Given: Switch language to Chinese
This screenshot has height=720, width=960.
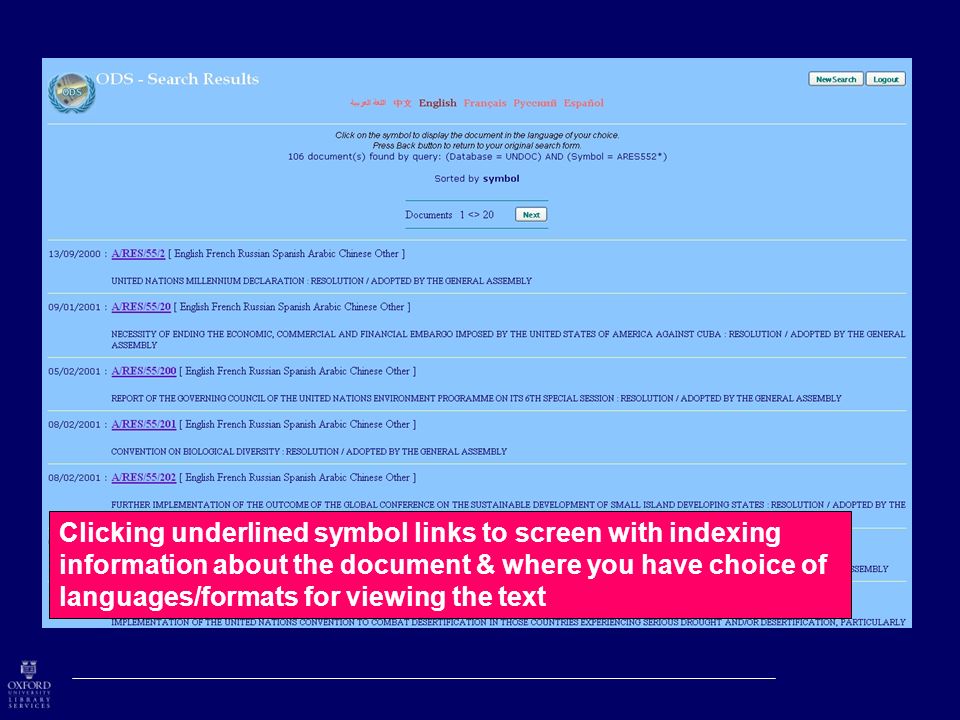Looking at the screenshot, I should click(x=402, y=103).
